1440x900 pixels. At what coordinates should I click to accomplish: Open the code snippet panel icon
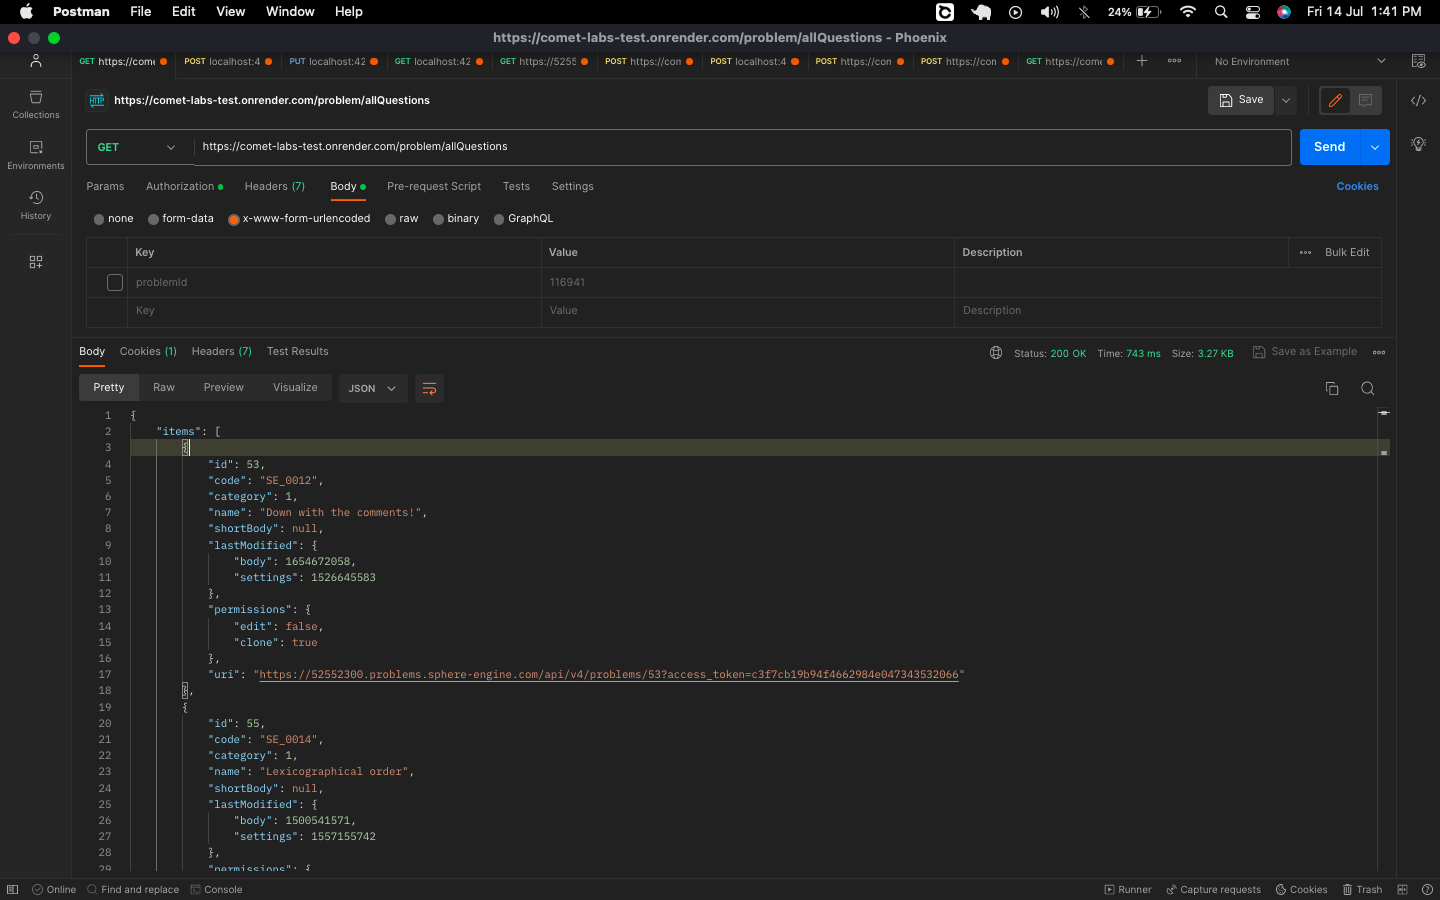tap(1418, 100)
